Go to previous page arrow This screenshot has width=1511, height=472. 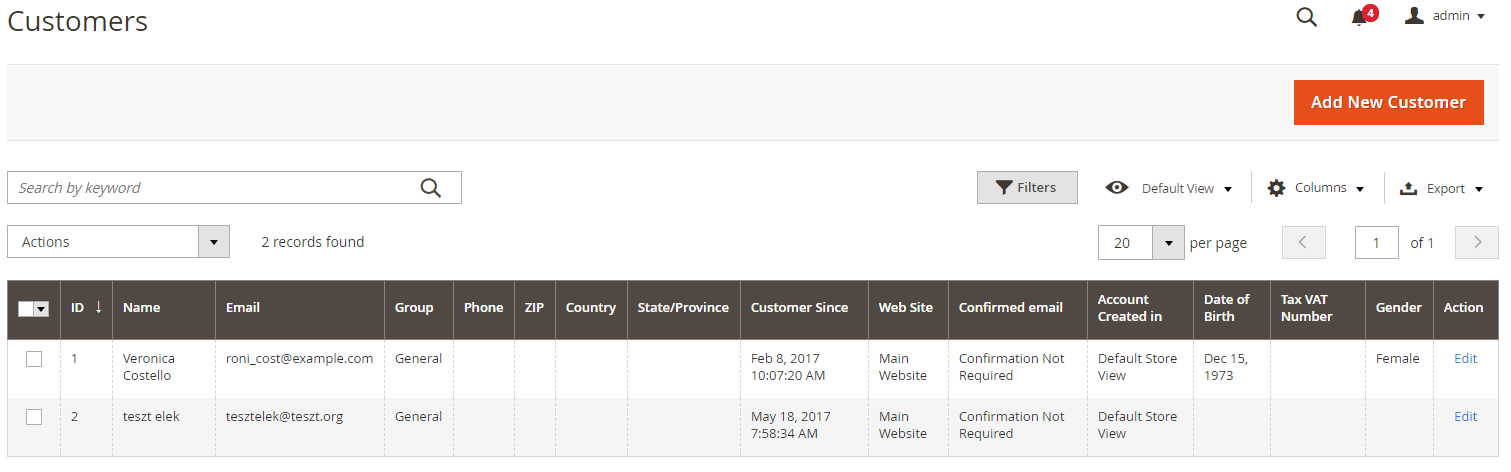(1304, 242)
